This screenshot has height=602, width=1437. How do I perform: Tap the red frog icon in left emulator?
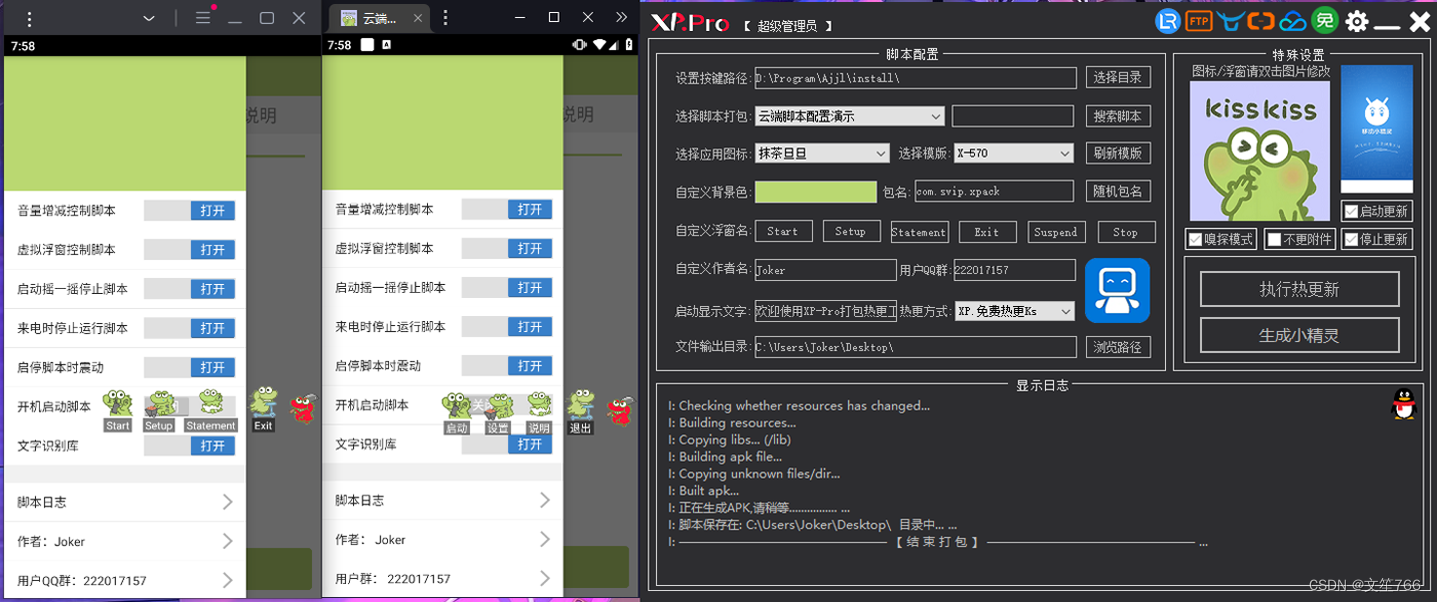point(303,408)
